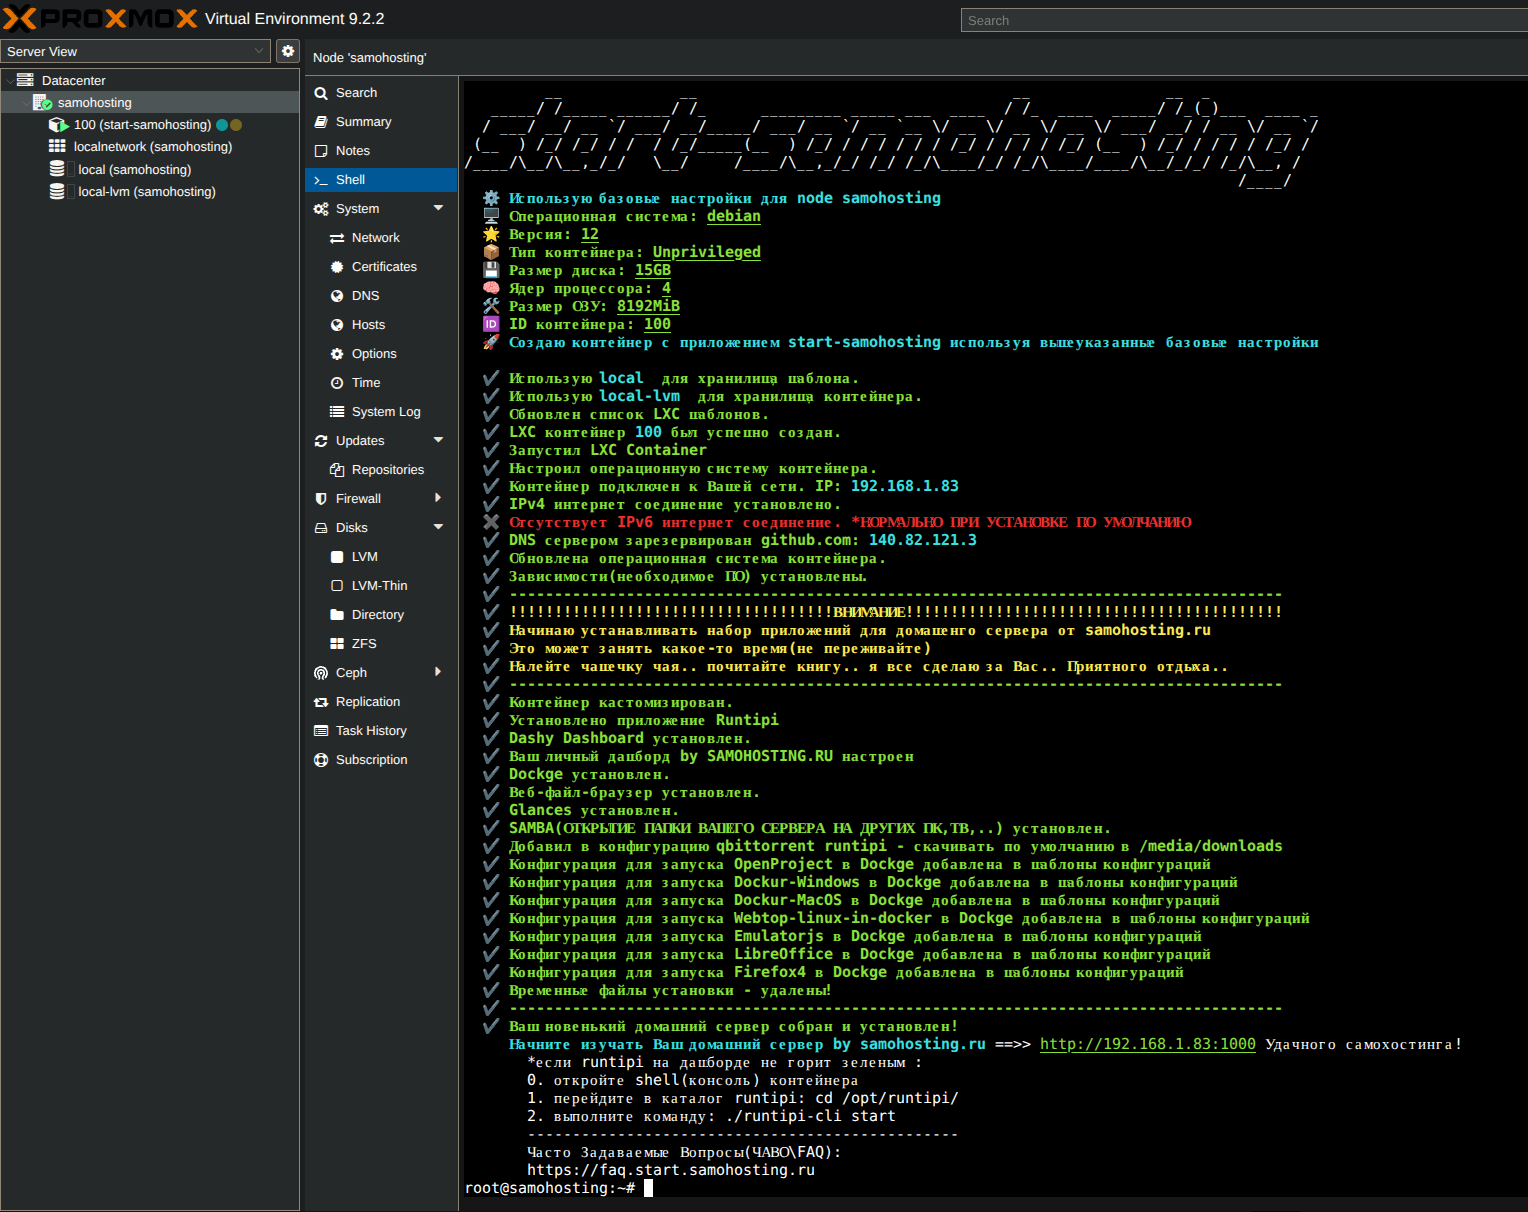Screen dimensions: 1528x1212
Task: Open the Summary menu item
Action: tap(381, 122)
